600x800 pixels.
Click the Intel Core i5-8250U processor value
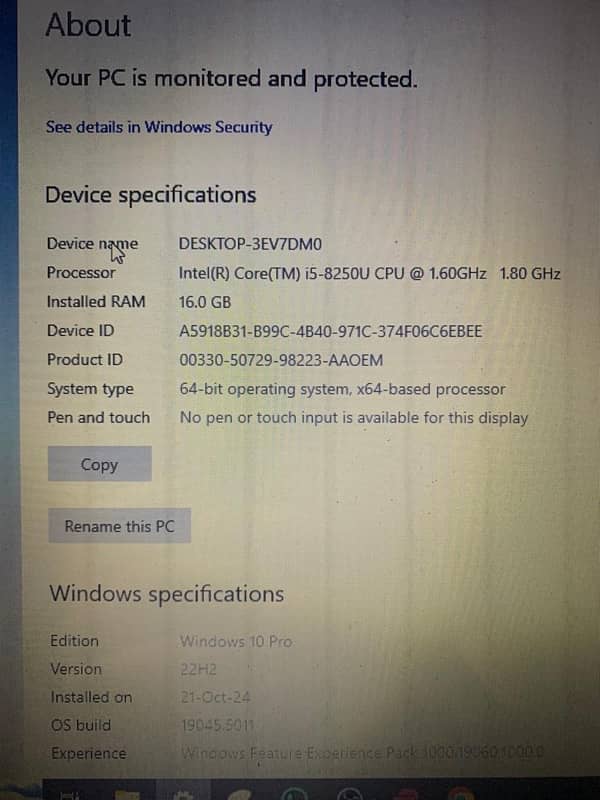[x=369, y=273]
